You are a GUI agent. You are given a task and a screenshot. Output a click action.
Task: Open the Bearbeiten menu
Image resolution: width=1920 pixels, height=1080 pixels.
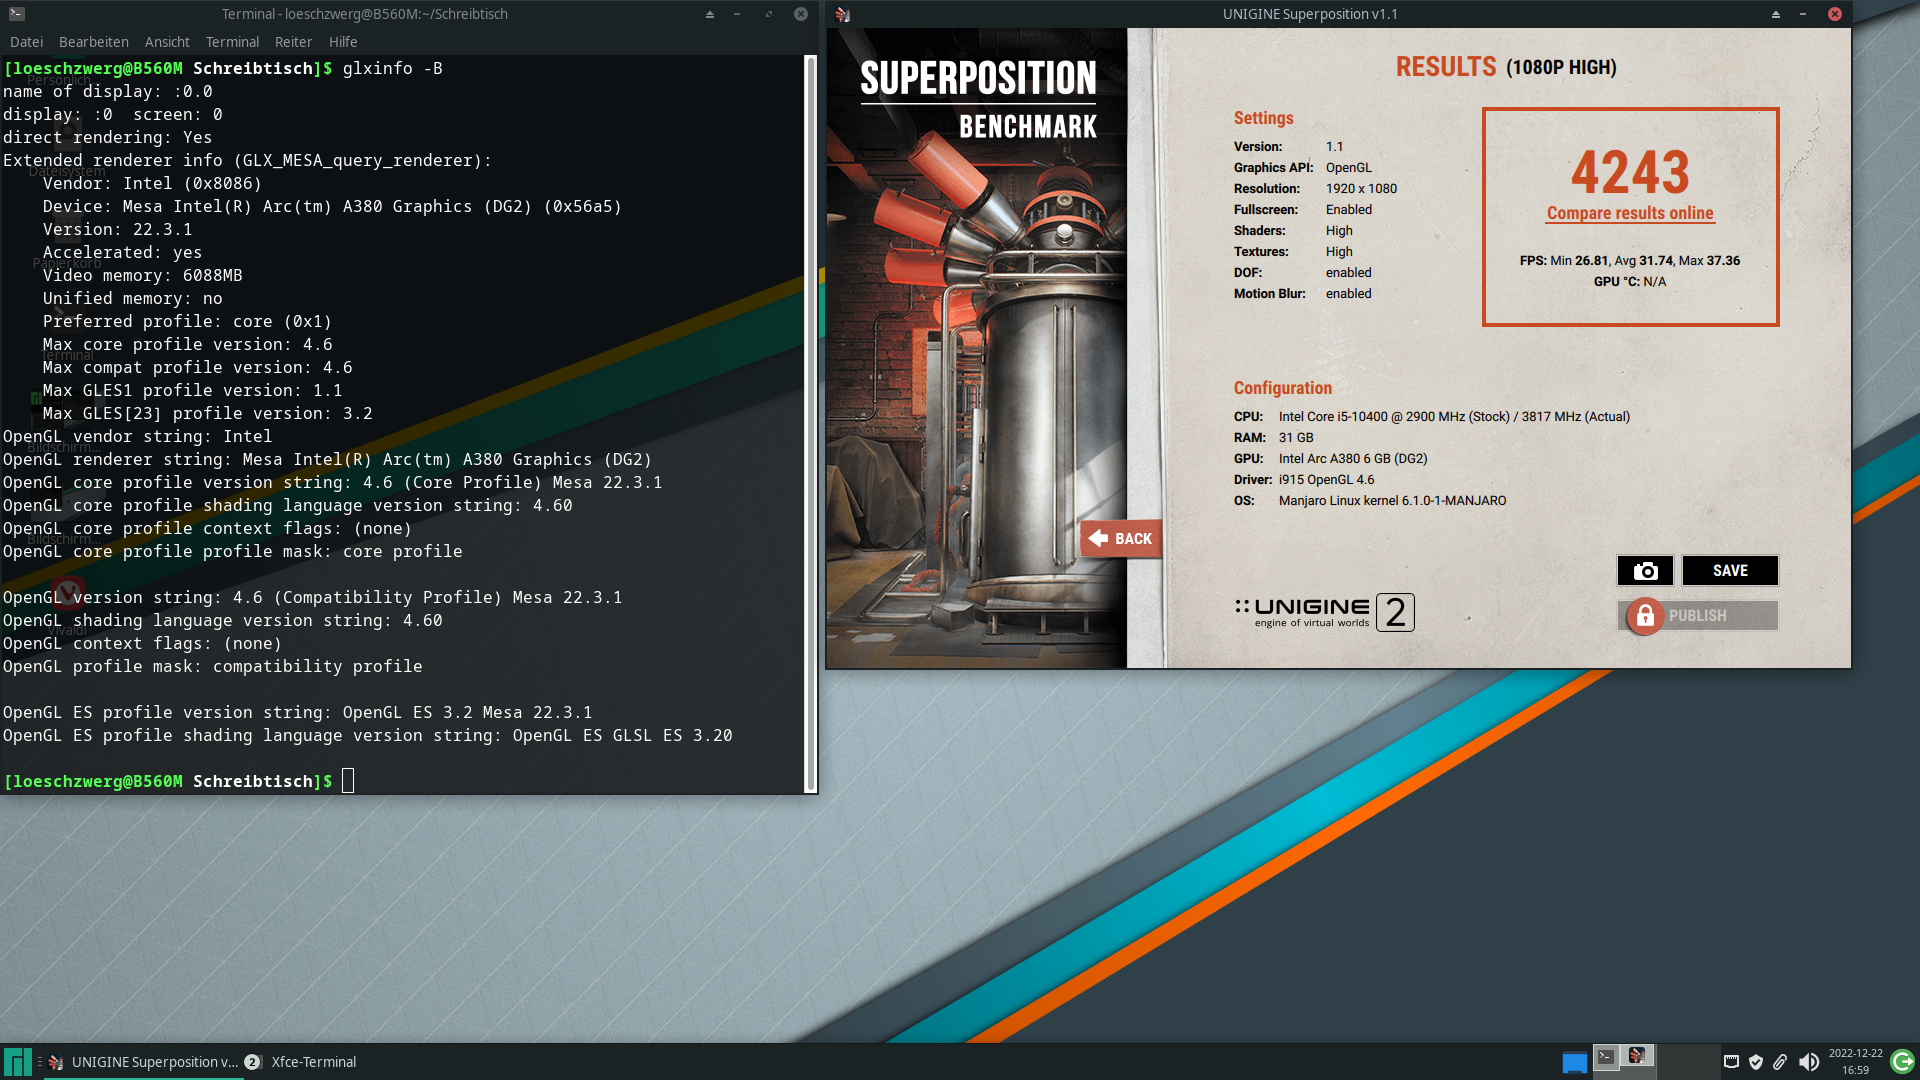[93, 42]
